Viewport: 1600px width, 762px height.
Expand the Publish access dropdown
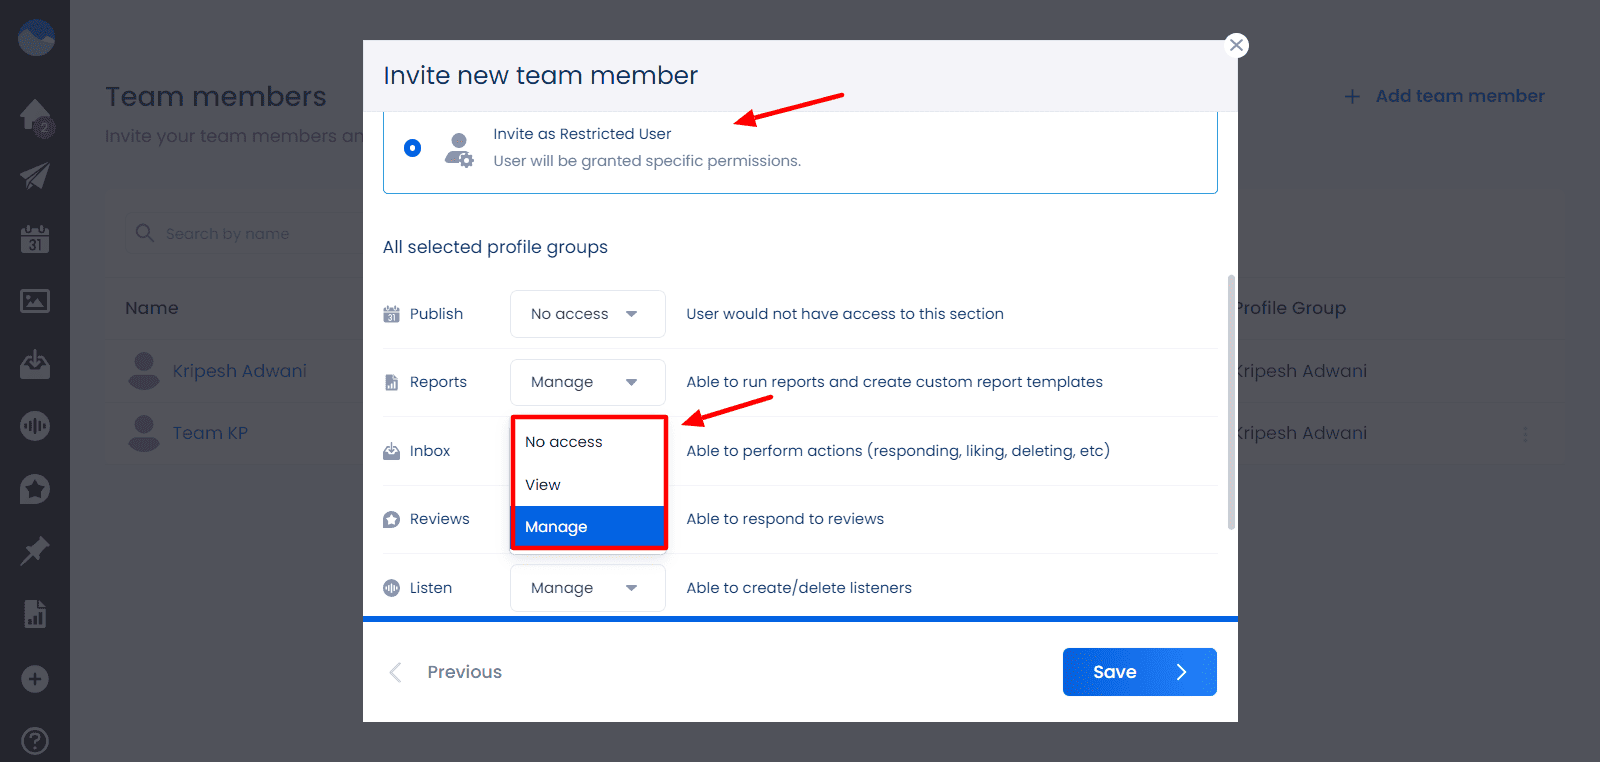pyautogui.click(x=587, y=314)
